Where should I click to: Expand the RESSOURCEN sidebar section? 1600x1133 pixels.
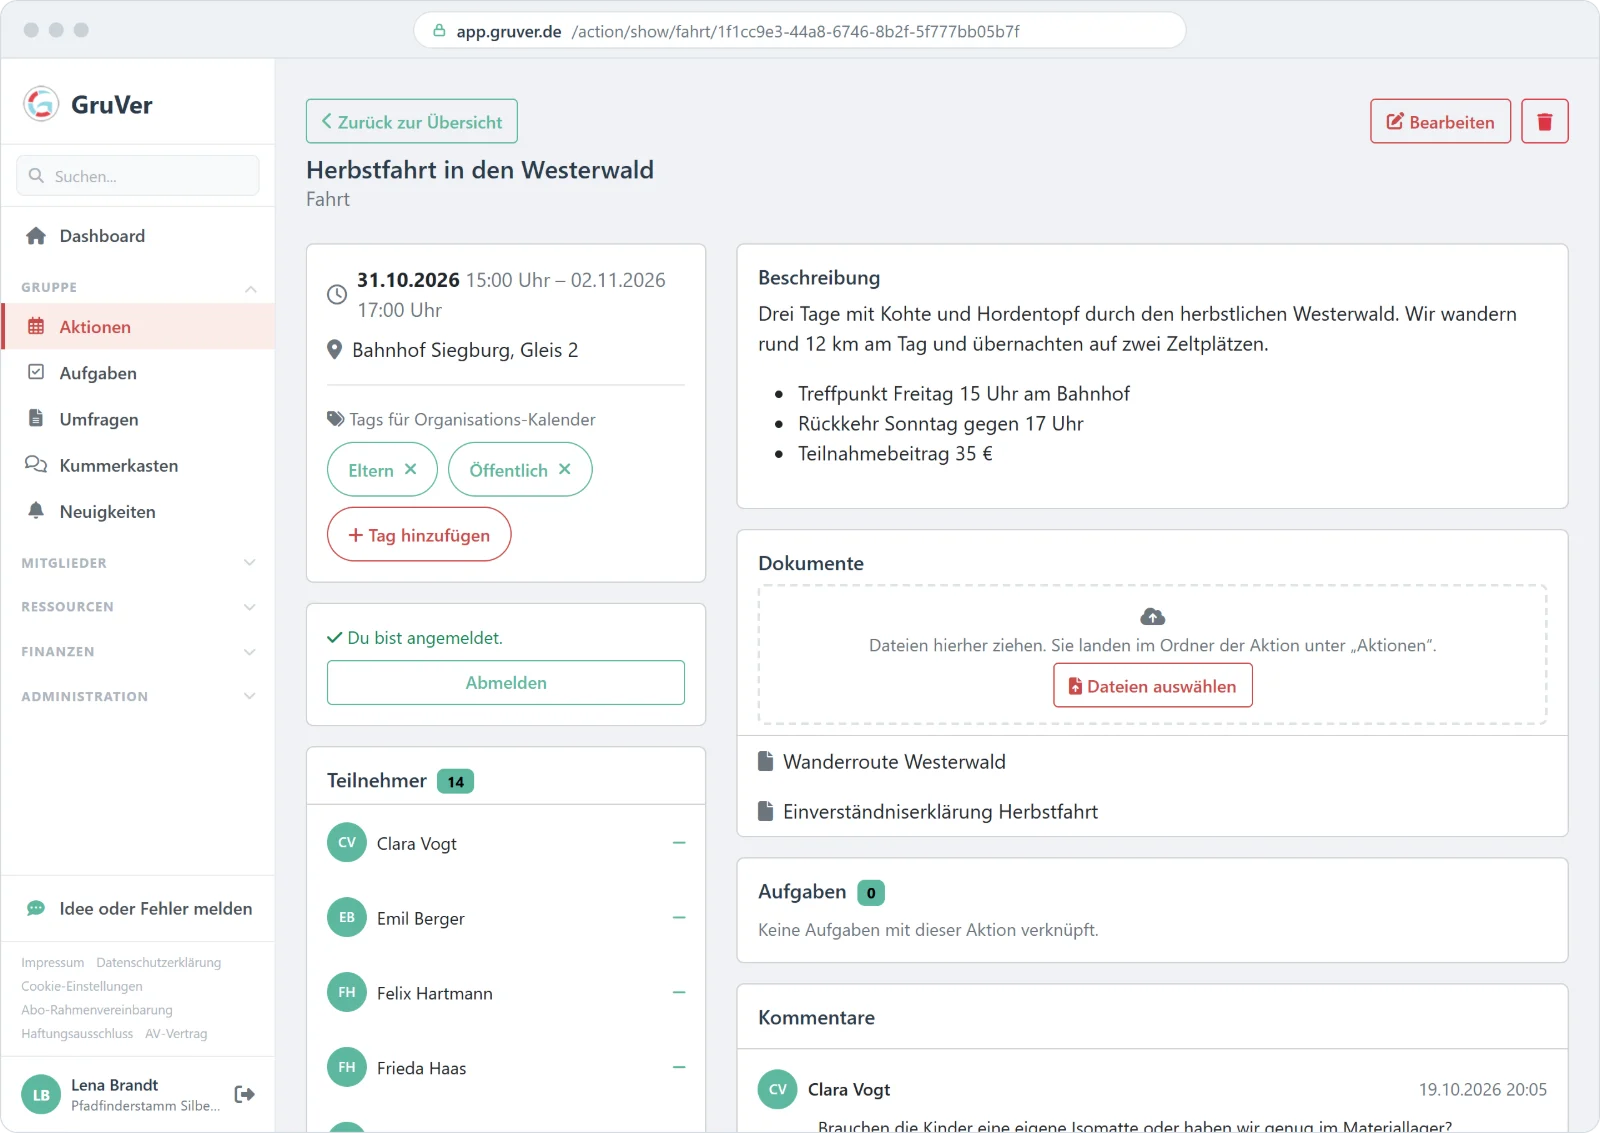point(138,607)
